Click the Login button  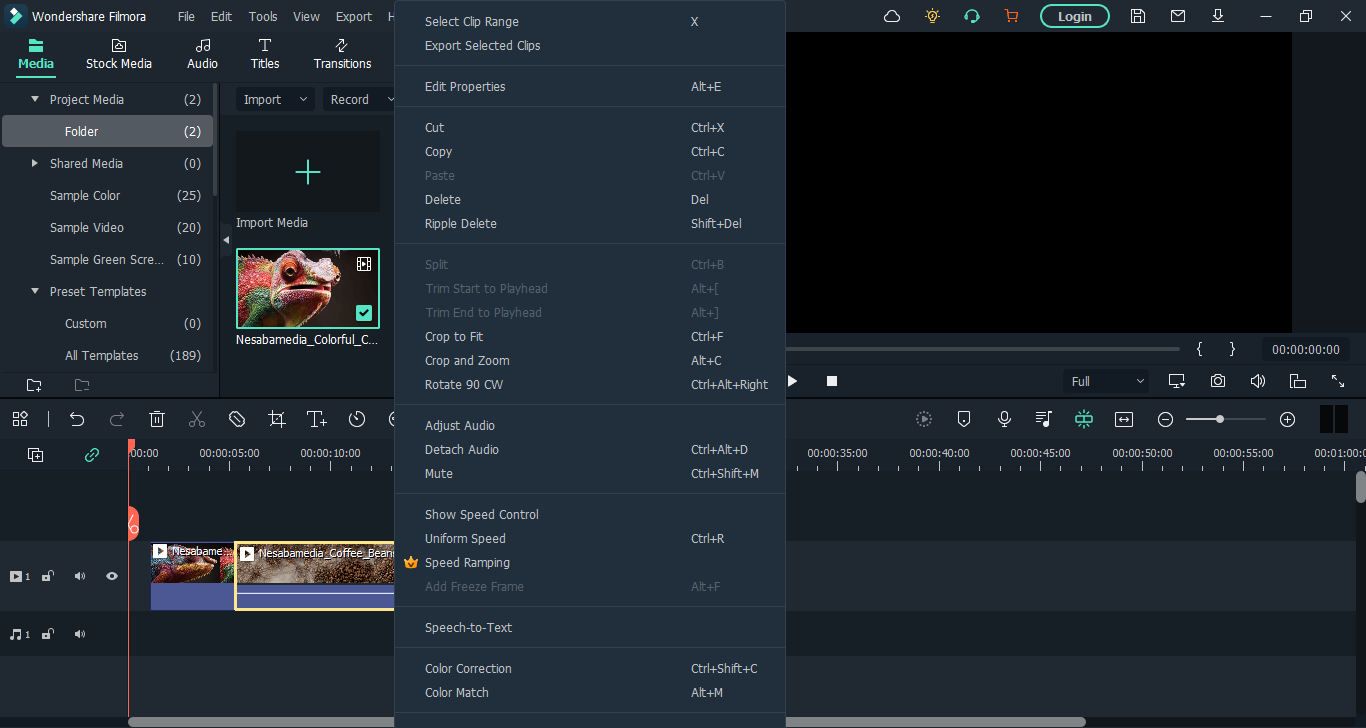click(1074, 16)
